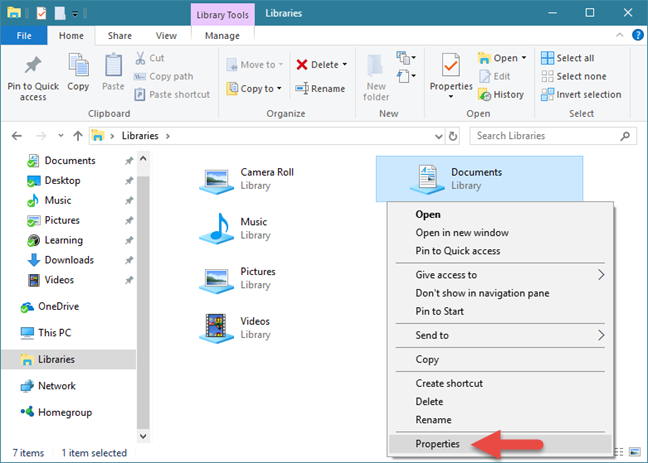Image resolution: width=648 pixels, height=463 pixels.
Task: Expand address bar history dropdown
Action: pos(438,136)
